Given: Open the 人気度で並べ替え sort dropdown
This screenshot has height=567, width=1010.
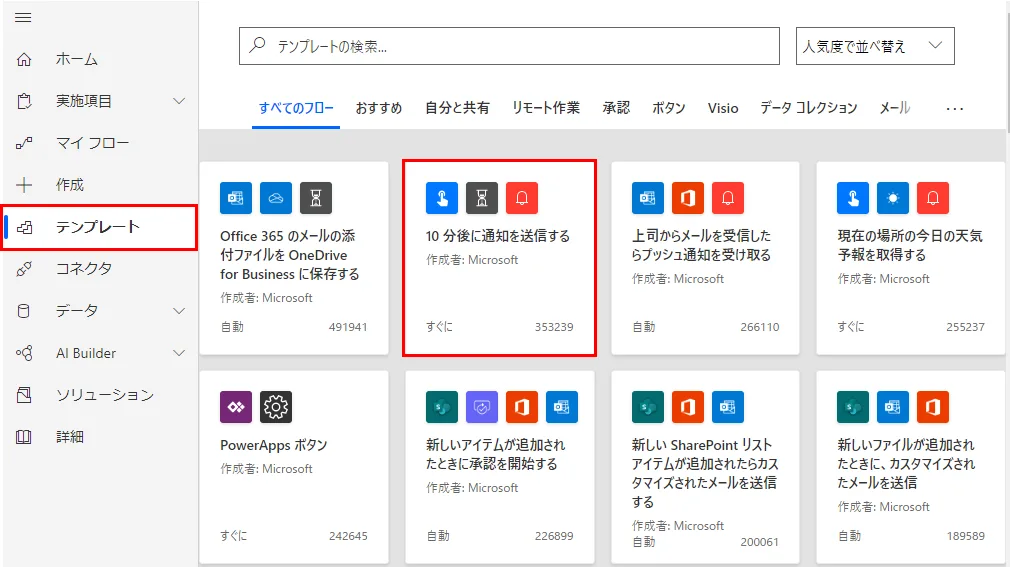Looking at the screenshot, I should point(875,46).
